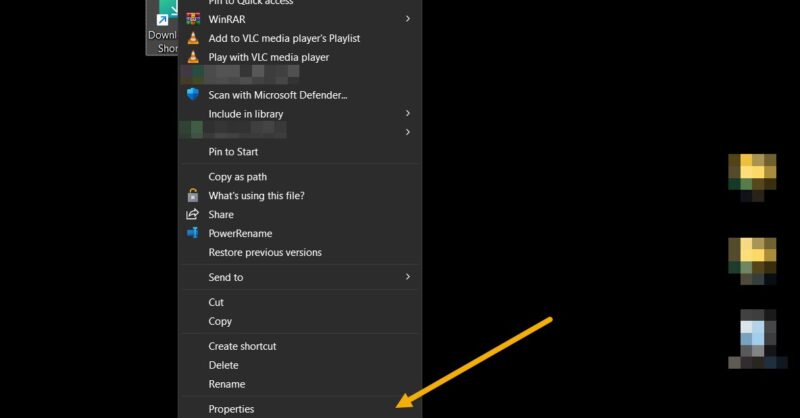Select Scan with Microsoft Defender

[300, 95]
